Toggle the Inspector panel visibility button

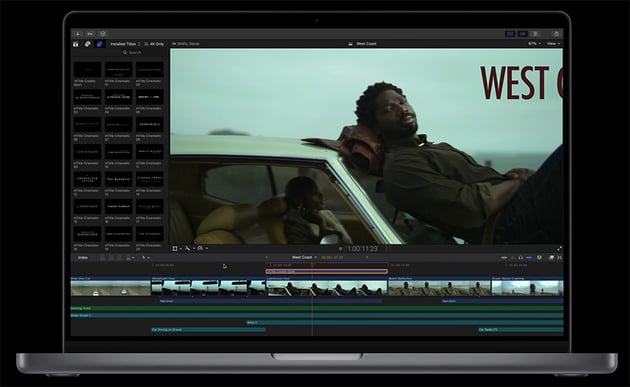[535, 34]
